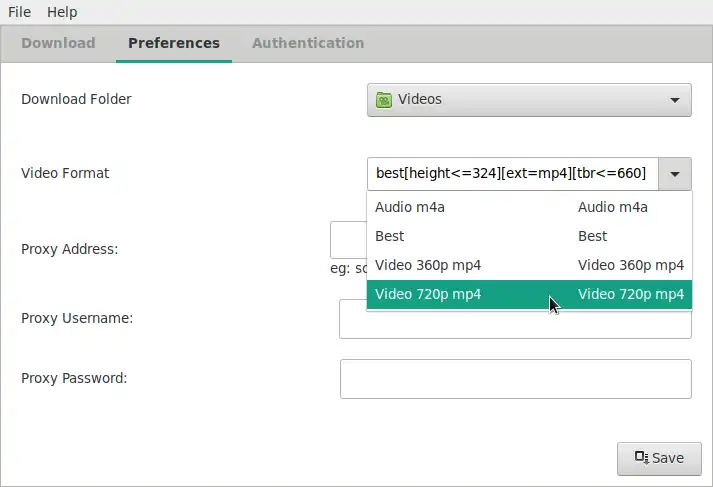713x487 pixels.
Task: Open the Download Folder dropdown
Action: pyautogui.click(x=529, y=100)
